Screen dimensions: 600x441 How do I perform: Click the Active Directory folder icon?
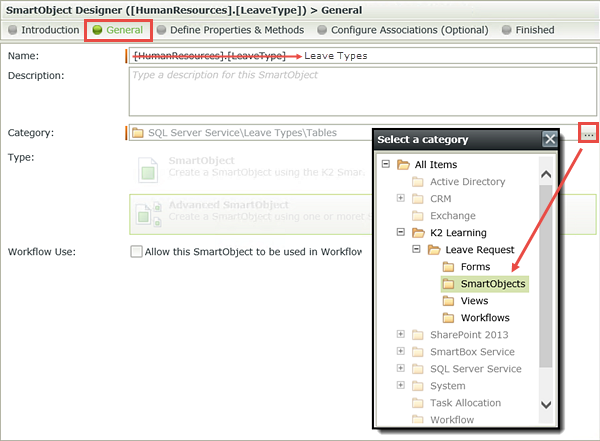tap(417, 182)
